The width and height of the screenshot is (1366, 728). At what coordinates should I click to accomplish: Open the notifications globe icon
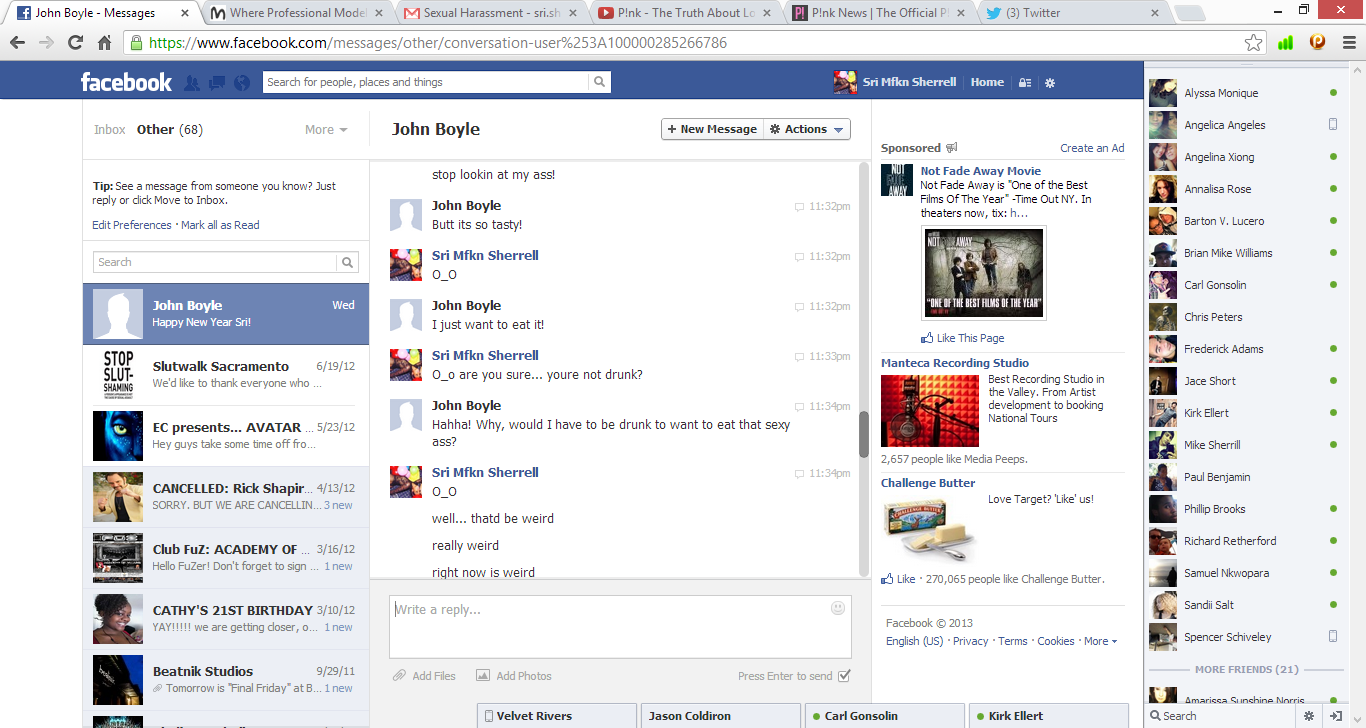241,83
